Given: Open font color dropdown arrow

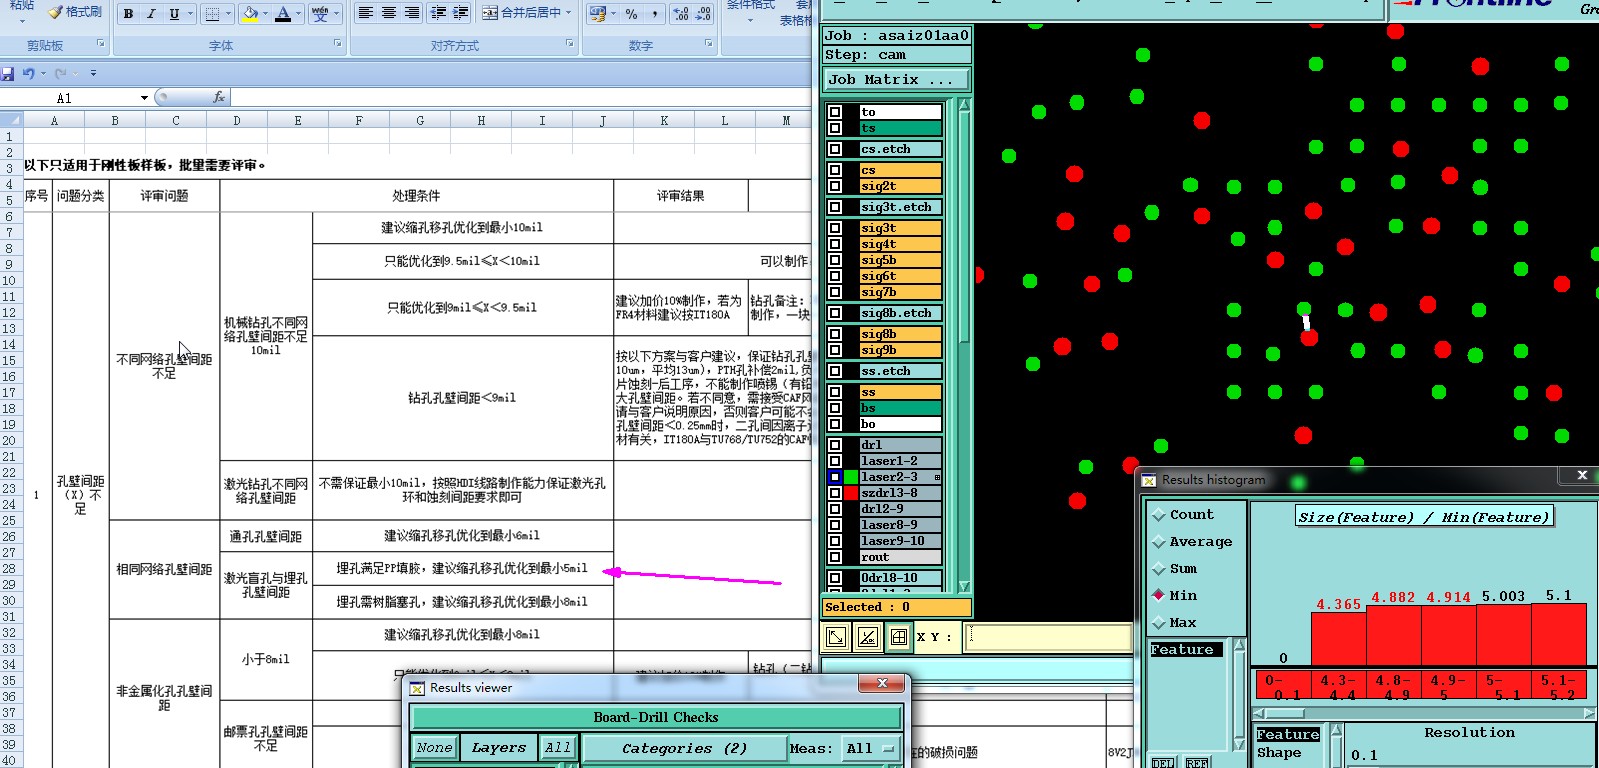Looking at the screenshot, I should tap(300, 14).
